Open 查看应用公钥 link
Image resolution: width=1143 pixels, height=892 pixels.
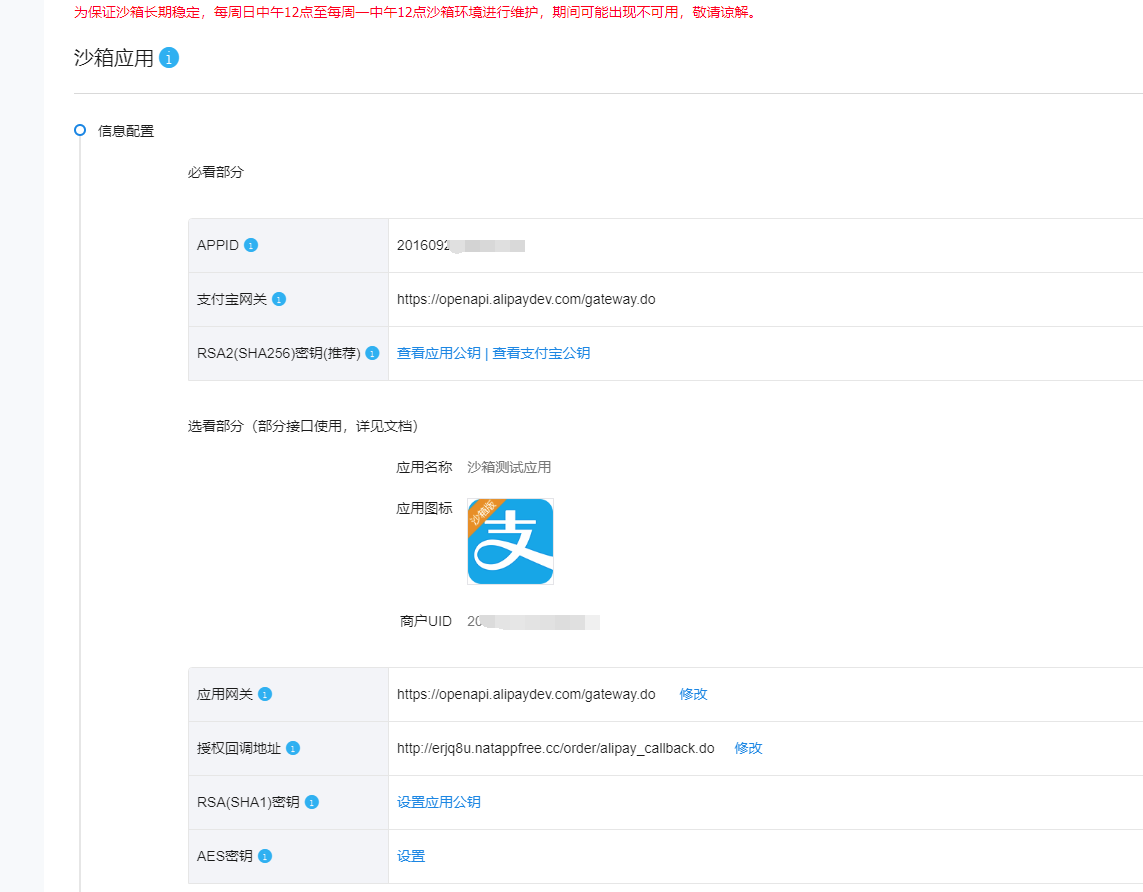(x=438, y=352)
